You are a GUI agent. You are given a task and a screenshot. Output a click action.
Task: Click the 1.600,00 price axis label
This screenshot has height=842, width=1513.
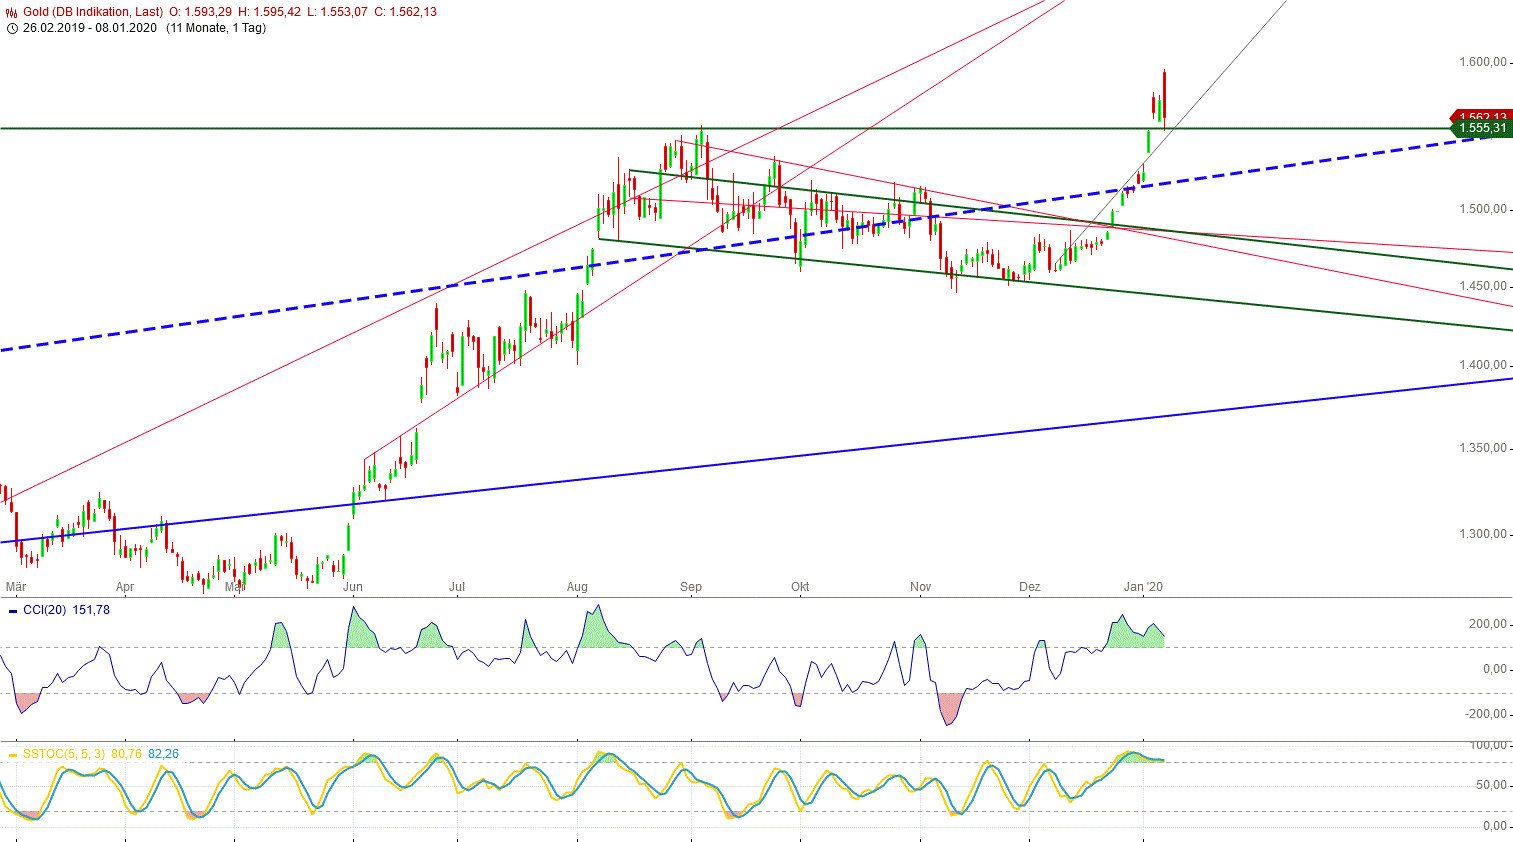click(1483, 62)
